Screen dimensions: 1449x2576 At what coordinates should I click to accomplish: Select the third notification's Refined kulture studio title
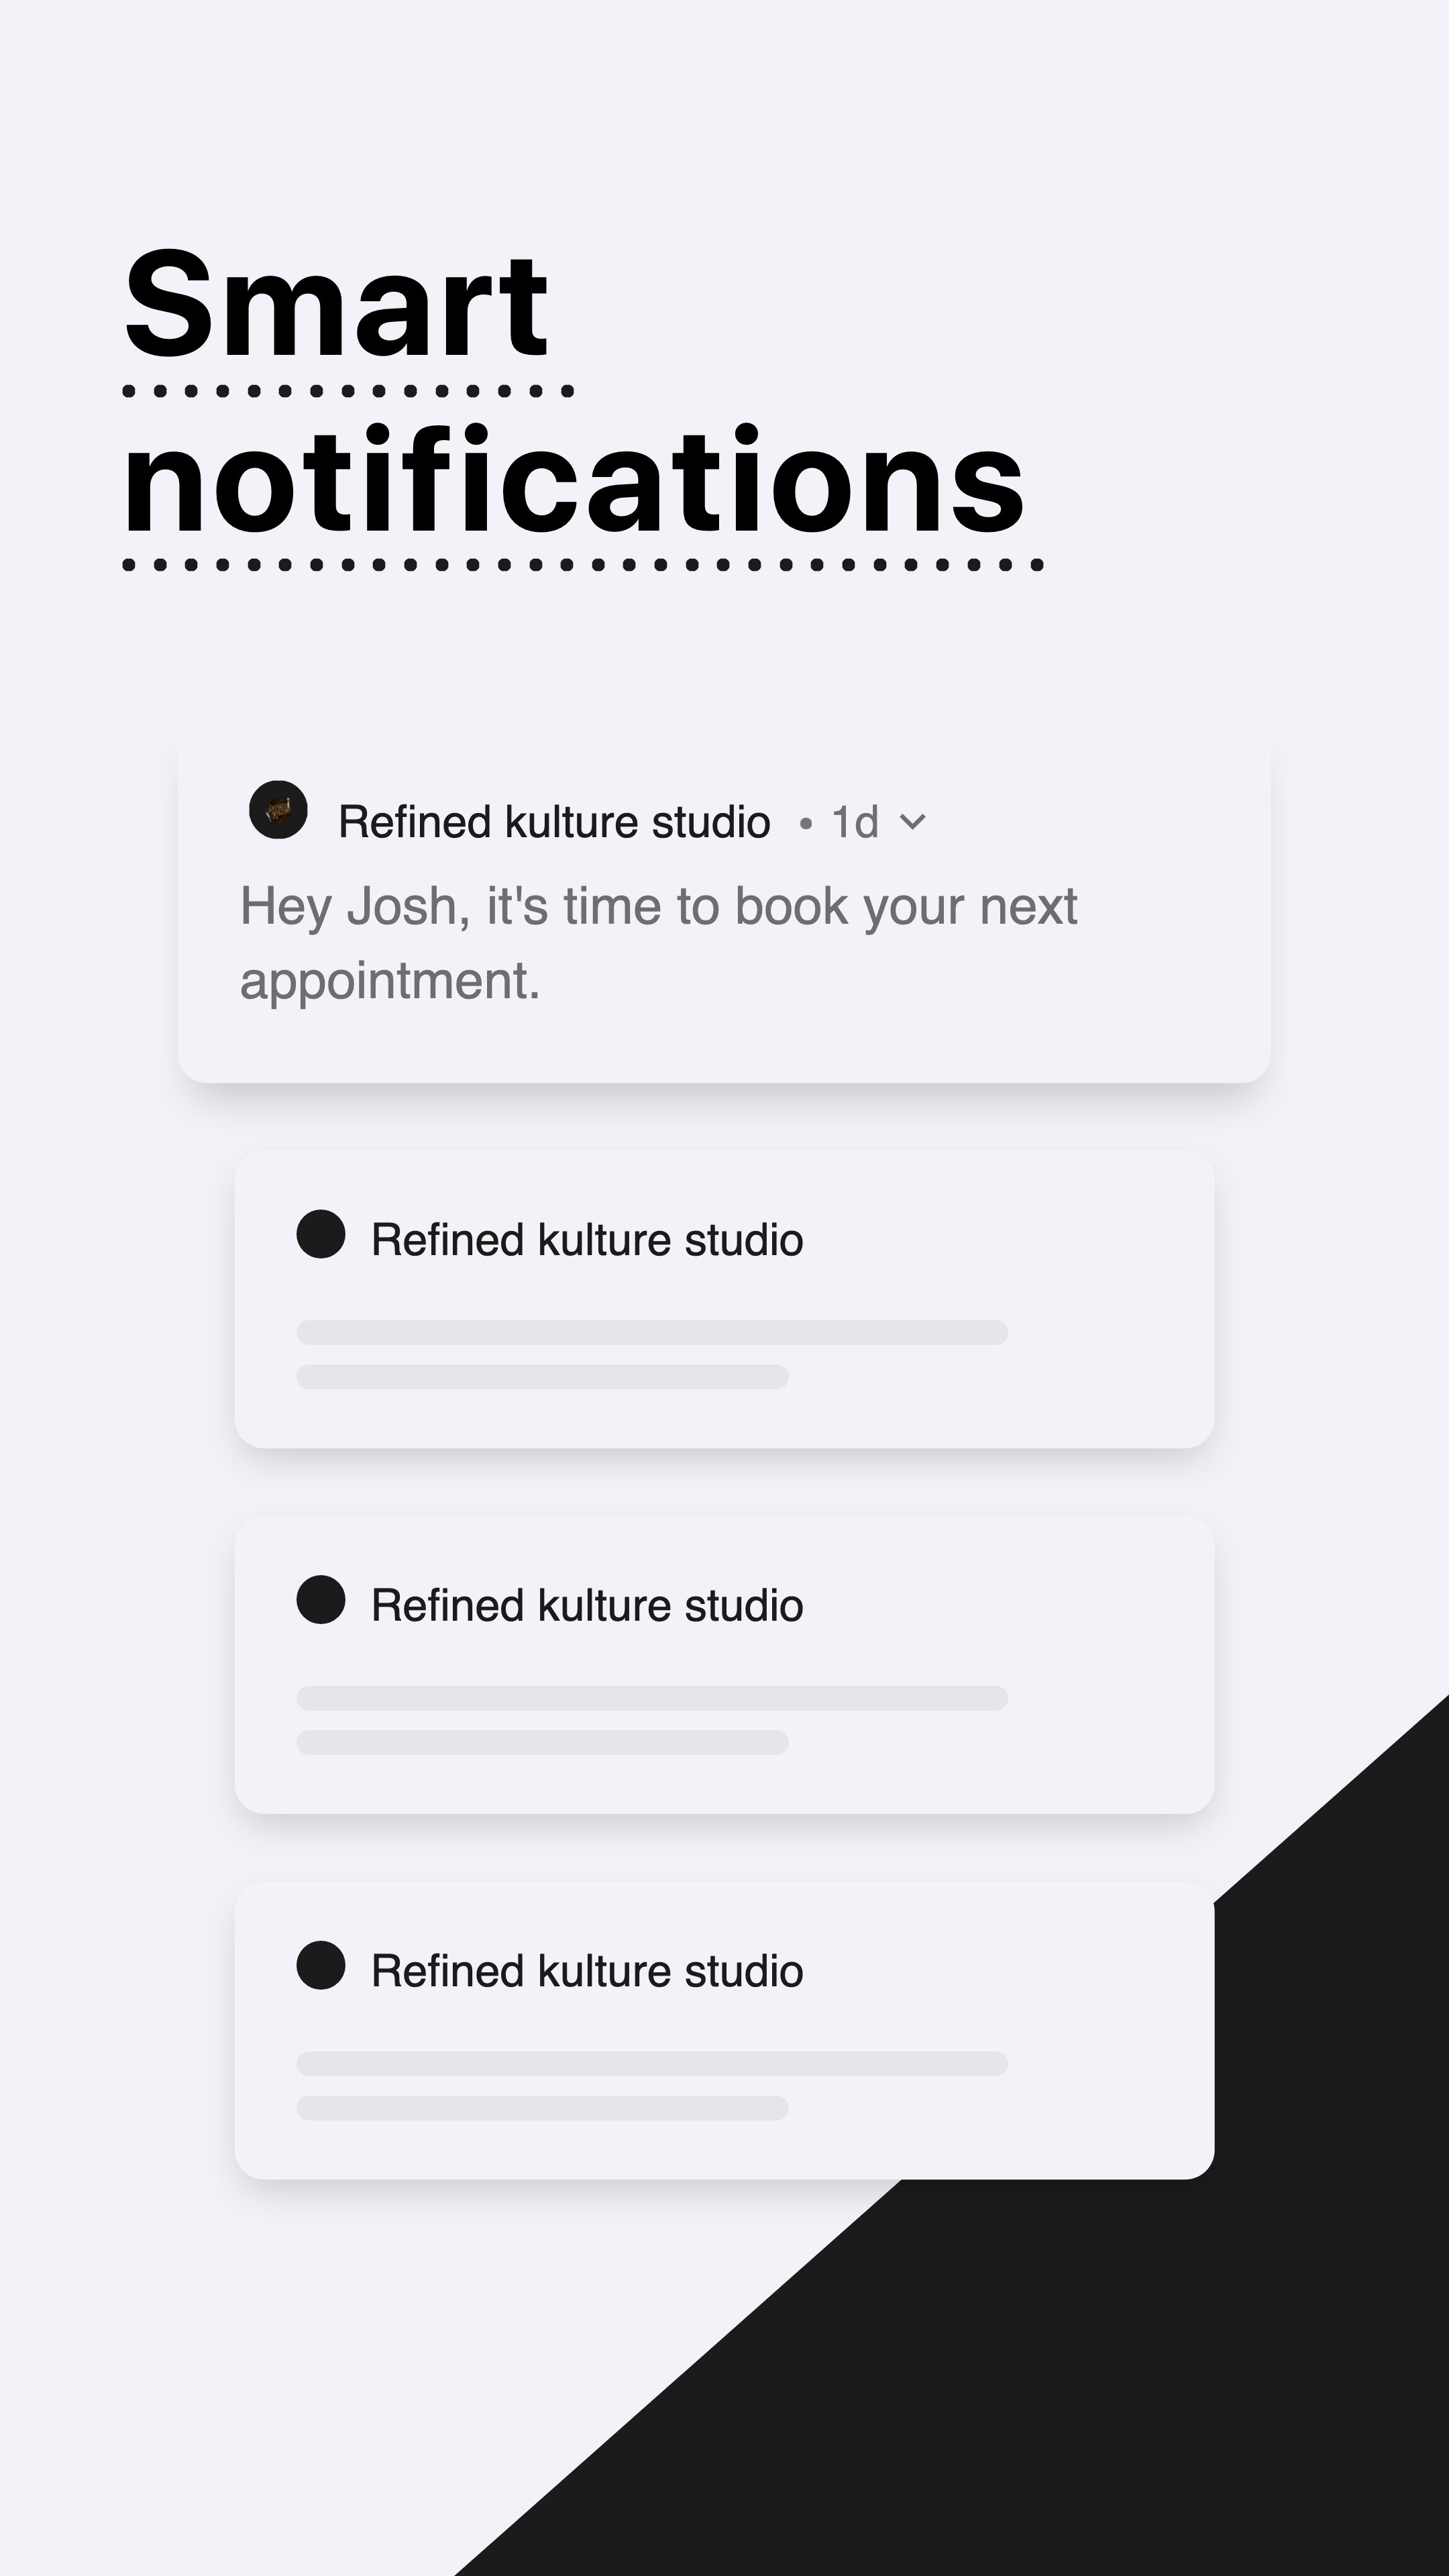pos(587,1606)
